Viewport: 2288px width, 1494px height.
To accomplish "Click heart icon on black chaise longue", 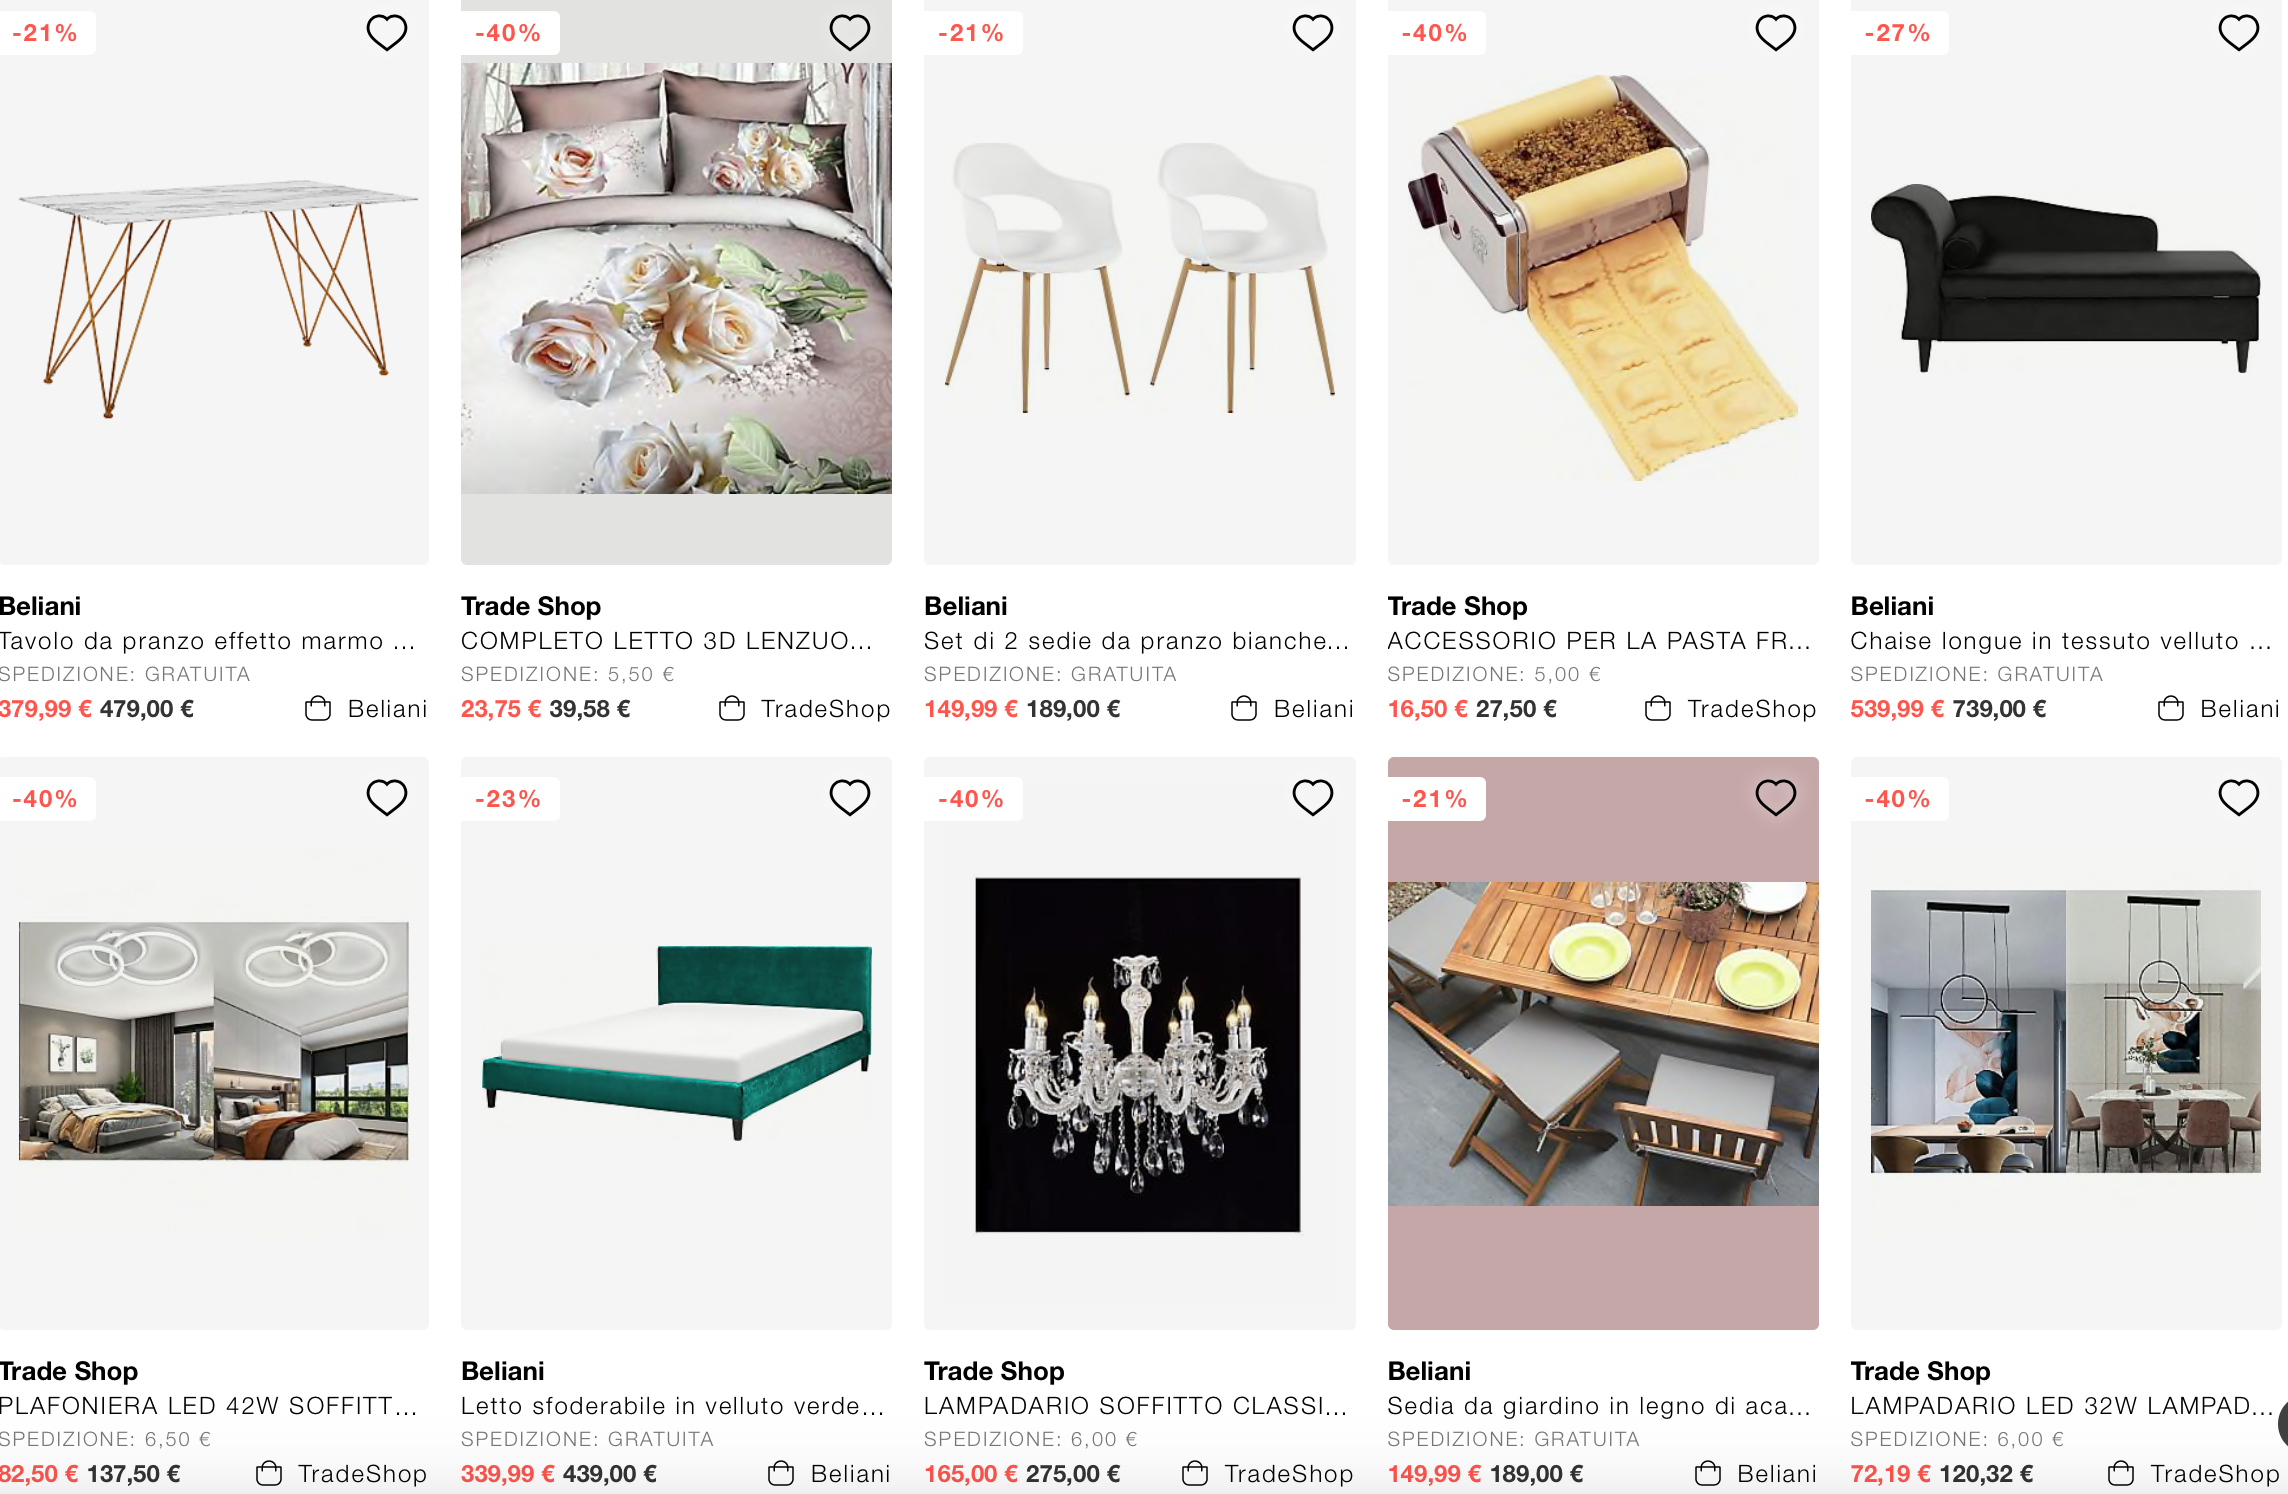I will point(2239,33).
